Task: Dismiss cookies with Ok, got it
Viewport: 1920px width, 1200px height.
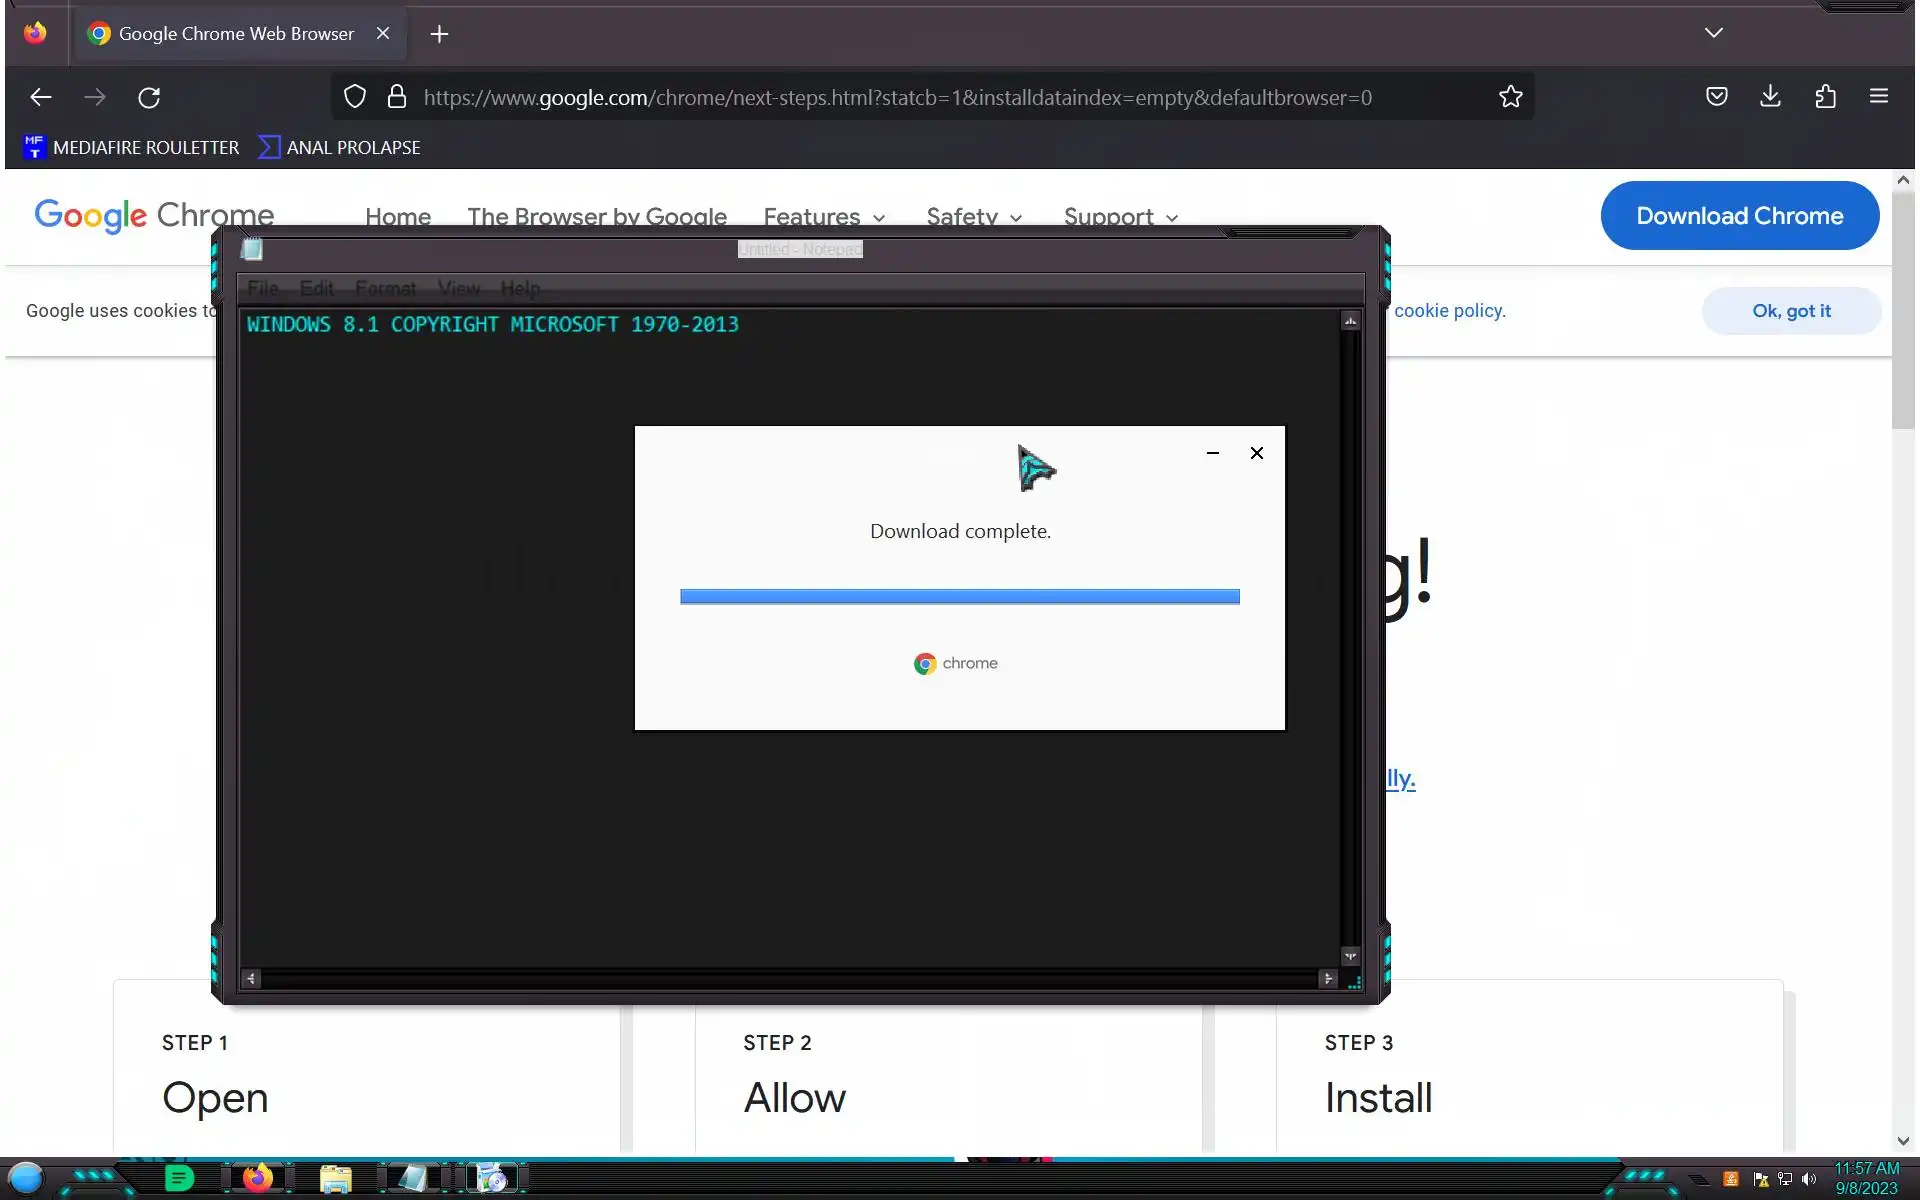Action: click(x=1790, y=311)
